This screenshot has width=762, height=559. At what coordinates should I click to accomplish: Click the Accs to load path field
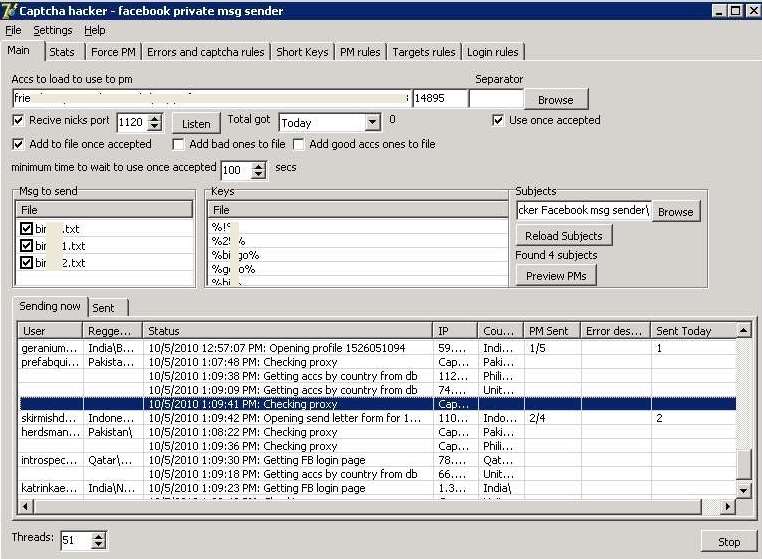click(x=211, y=98)
